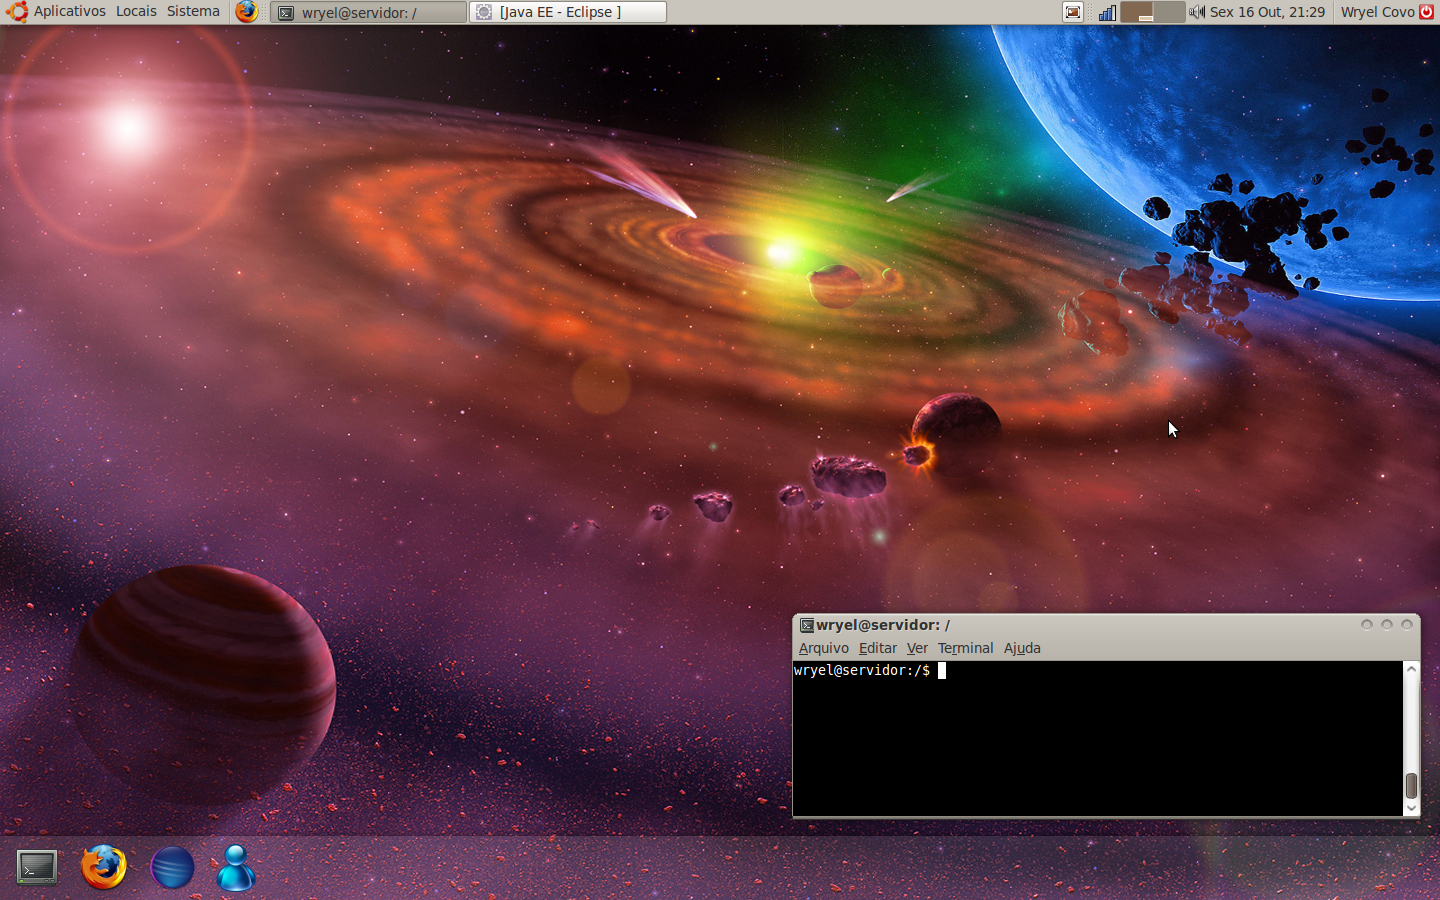
Task: Click the blue globe icon in the dock
Action: pos(172,867)
